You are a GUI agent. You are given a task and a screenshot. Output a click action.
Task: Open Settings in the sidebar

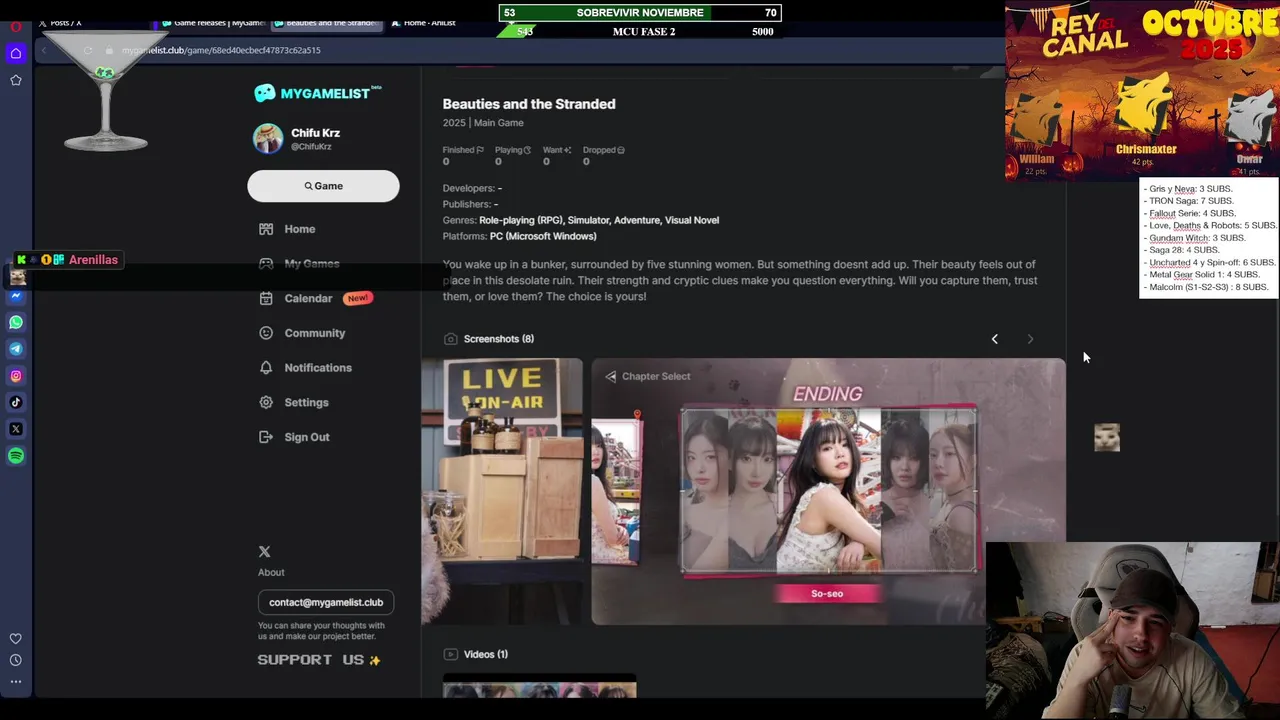tap(306, 402)
